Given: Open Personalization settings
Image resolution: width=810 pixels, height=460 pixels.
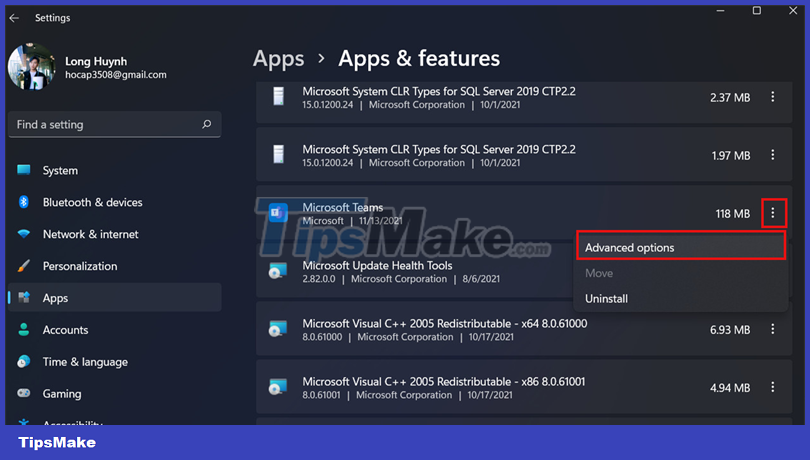Looking at the screenshot, I should click(115, 266).
